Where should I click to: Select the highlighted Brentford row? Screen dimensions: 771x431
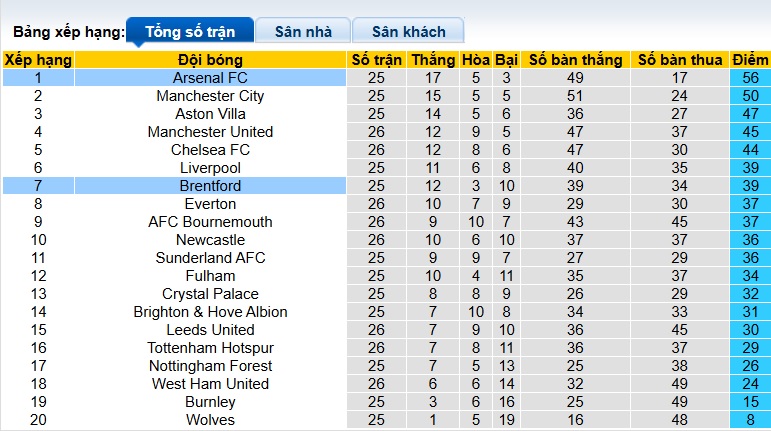(210, 186)
